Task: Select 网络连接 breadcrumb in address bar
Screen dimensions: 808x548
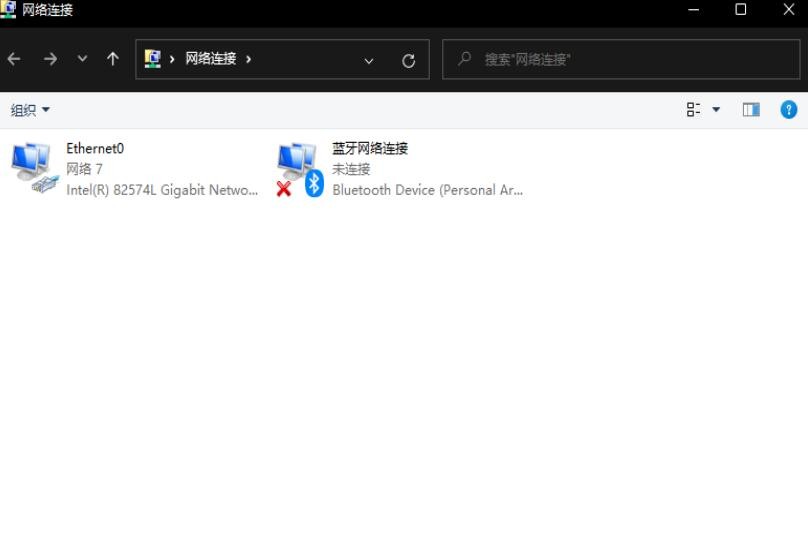Action: (211, 59)
